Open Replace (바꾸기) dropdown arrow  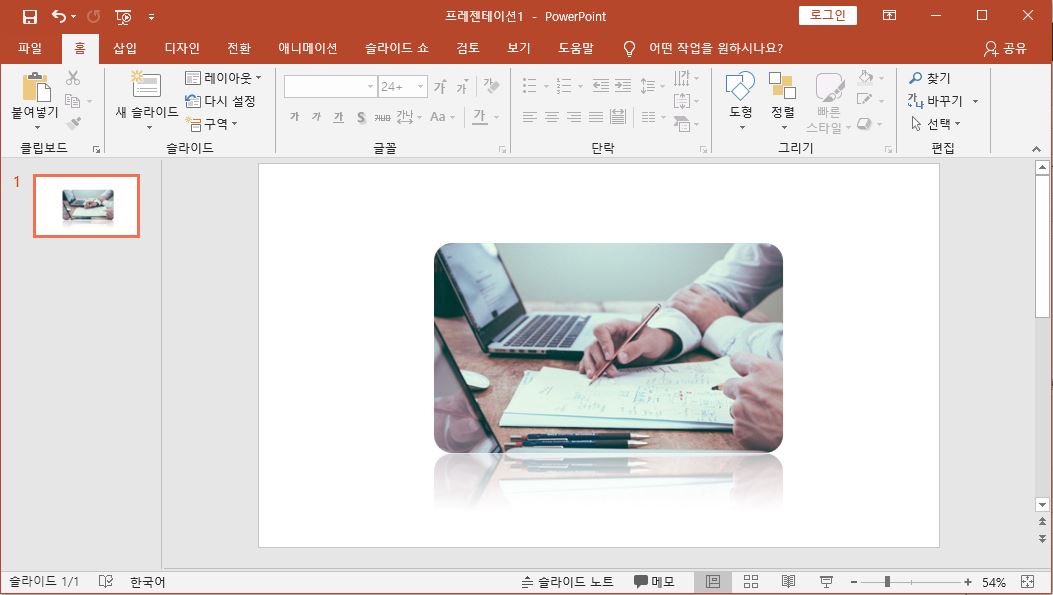(975, 101)
